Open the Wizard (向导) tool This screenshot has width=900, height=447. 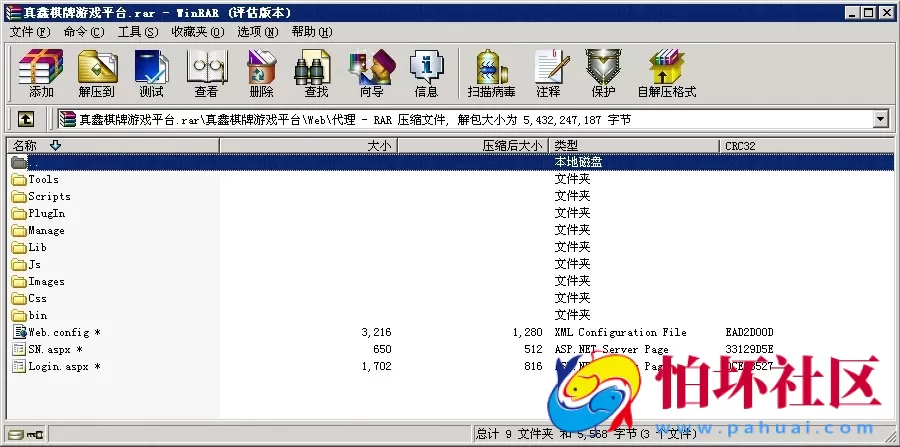[x=371, y=73]
